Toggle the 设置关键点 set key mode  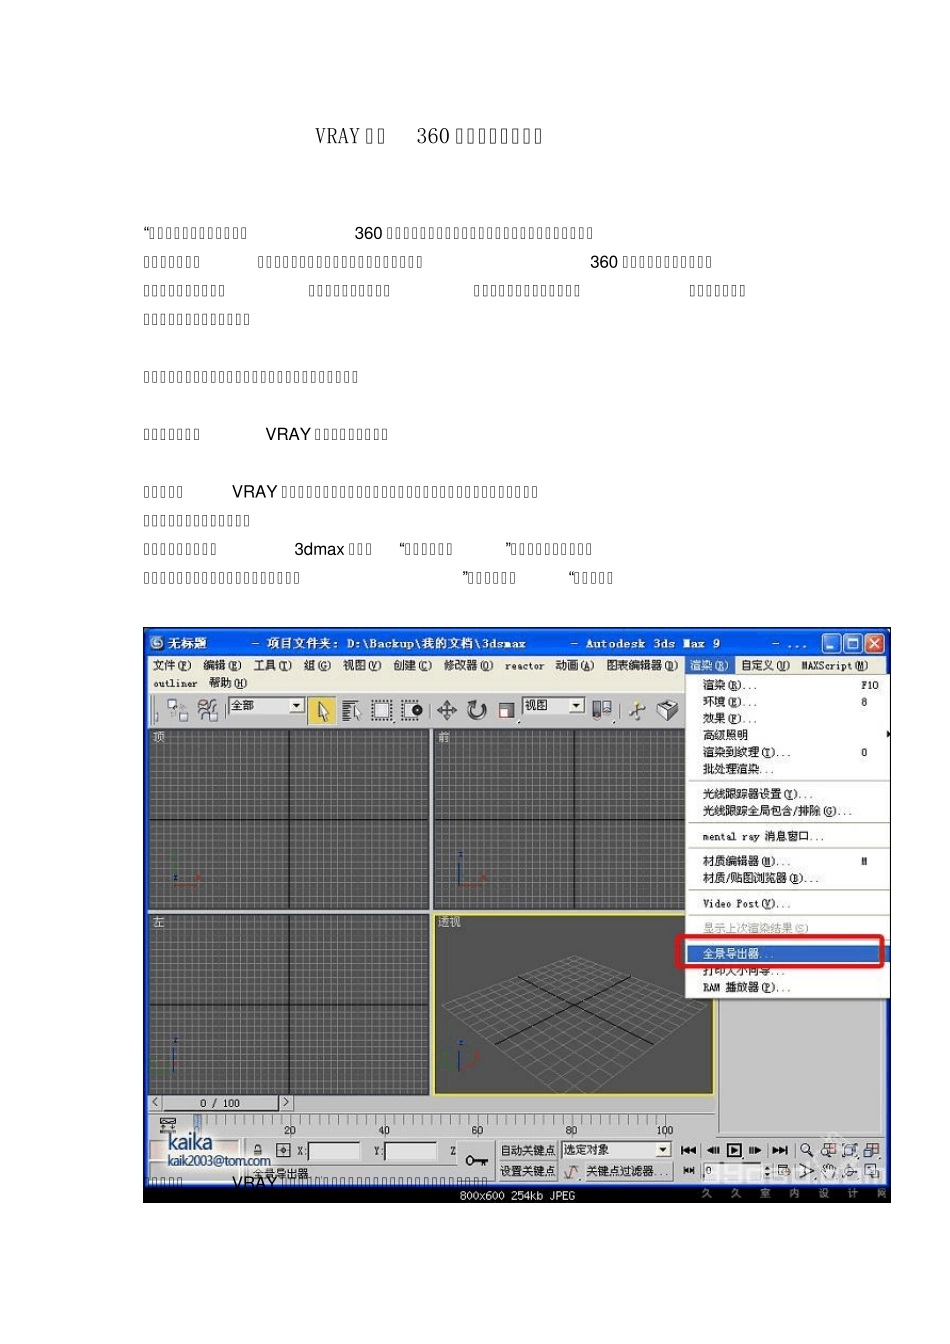(528, 1171)
